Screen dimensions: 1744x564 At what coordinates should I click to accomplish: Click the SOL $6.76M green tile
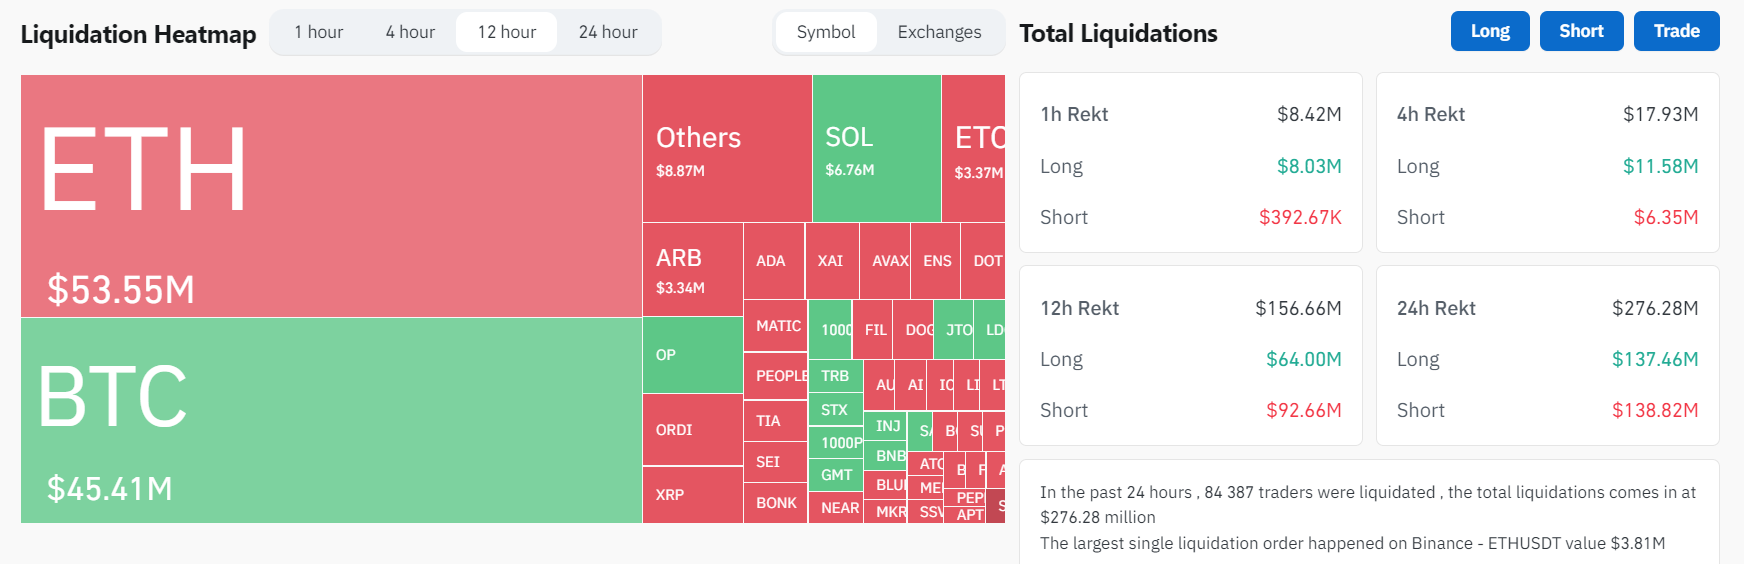pyautogui.click(x=875, y=148)
